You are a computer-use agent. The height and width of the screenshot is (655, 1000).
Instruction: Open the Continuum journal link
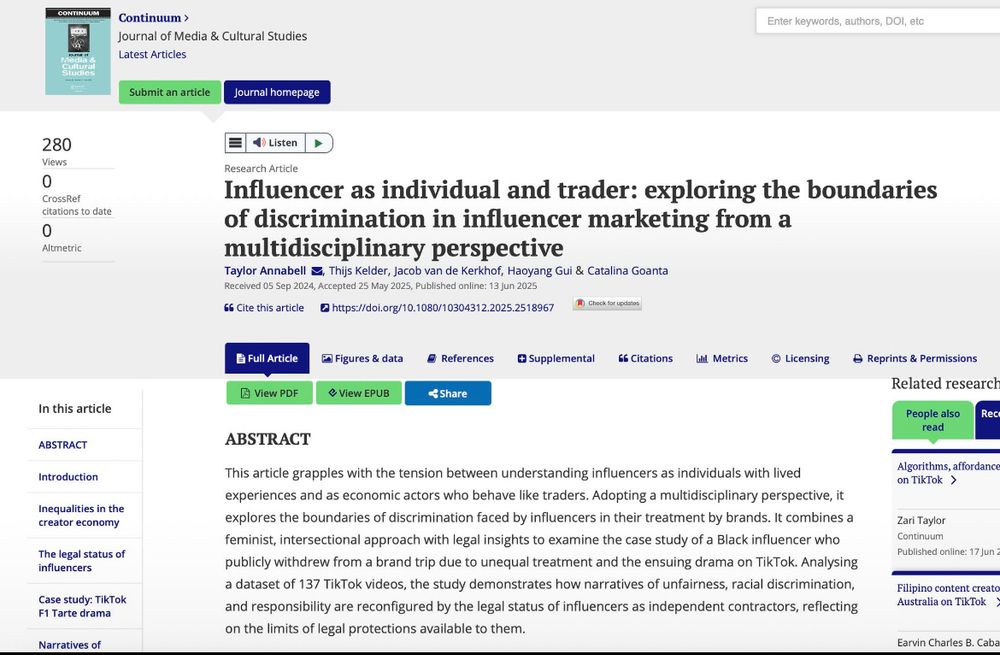[x=153, y=18]
